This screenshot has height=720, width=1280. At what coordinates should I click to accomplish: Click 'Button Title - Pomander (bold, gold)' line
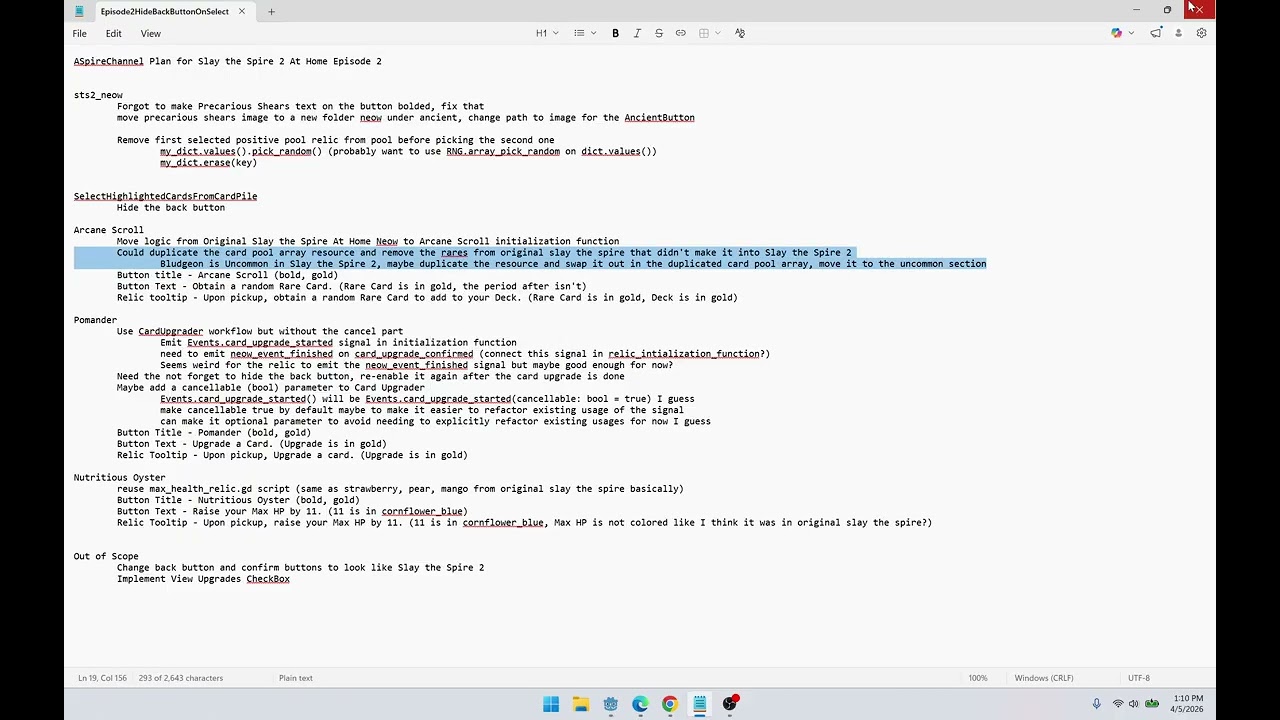click(214, 433)
